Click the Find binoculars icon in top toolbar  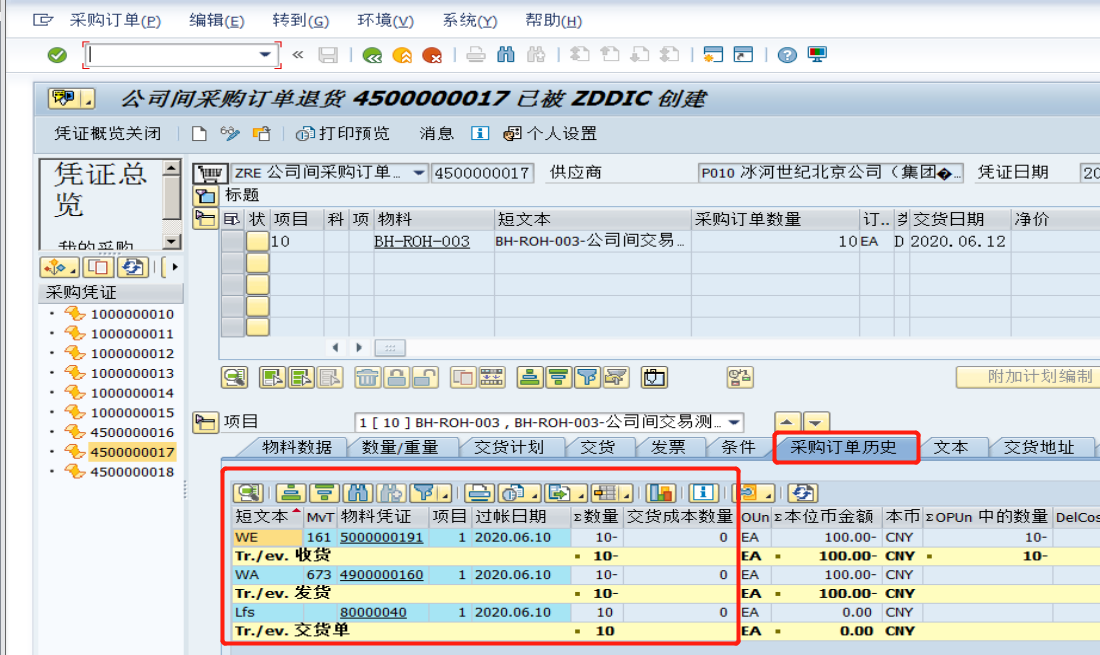[506, 55]
